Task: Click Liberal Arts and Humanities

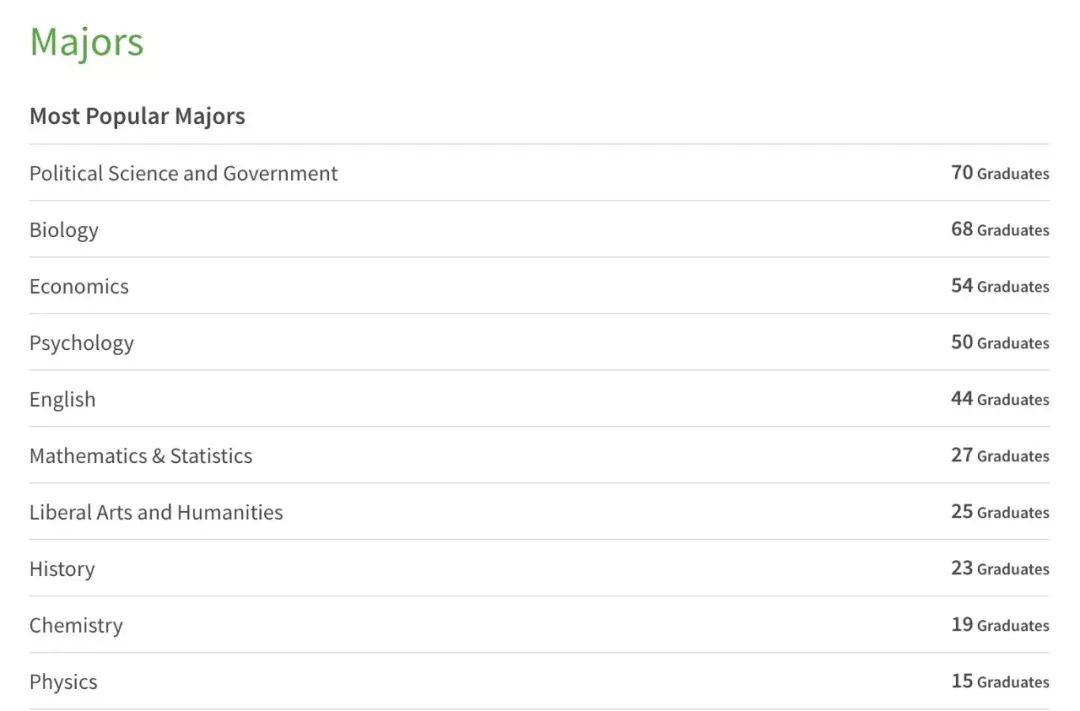Action: [x=156, y=512]
